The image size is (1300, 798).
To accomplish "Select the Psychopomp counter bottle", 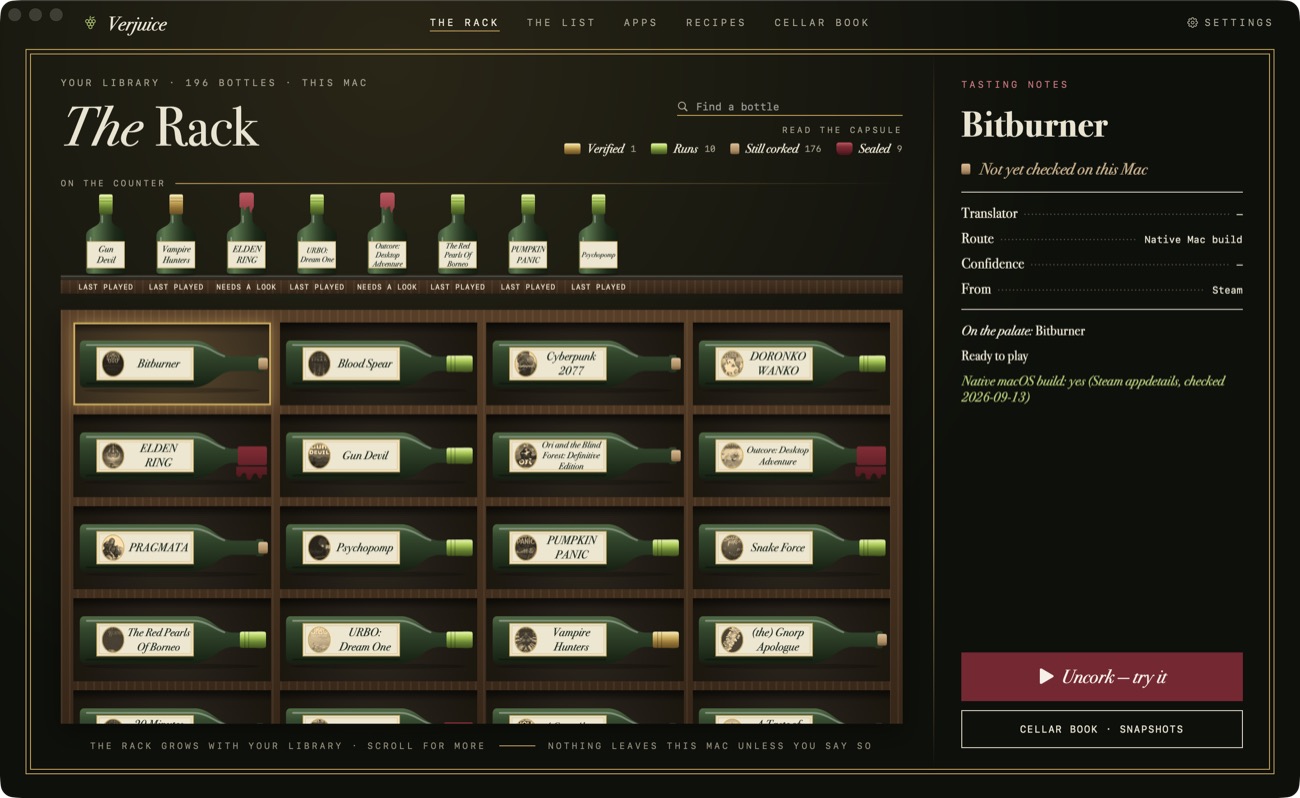I will point(598,233).
